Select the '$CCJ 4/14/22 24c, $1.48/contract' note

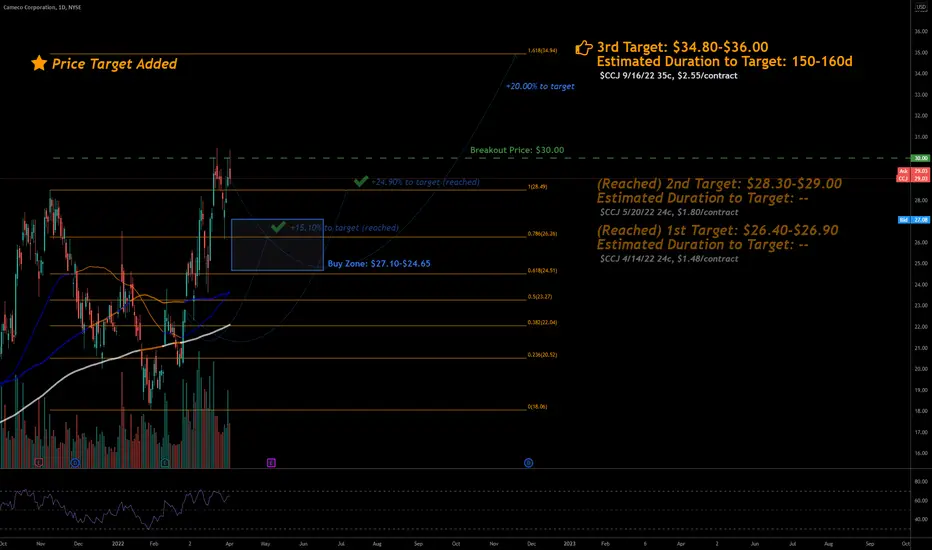tap(669, 259)
